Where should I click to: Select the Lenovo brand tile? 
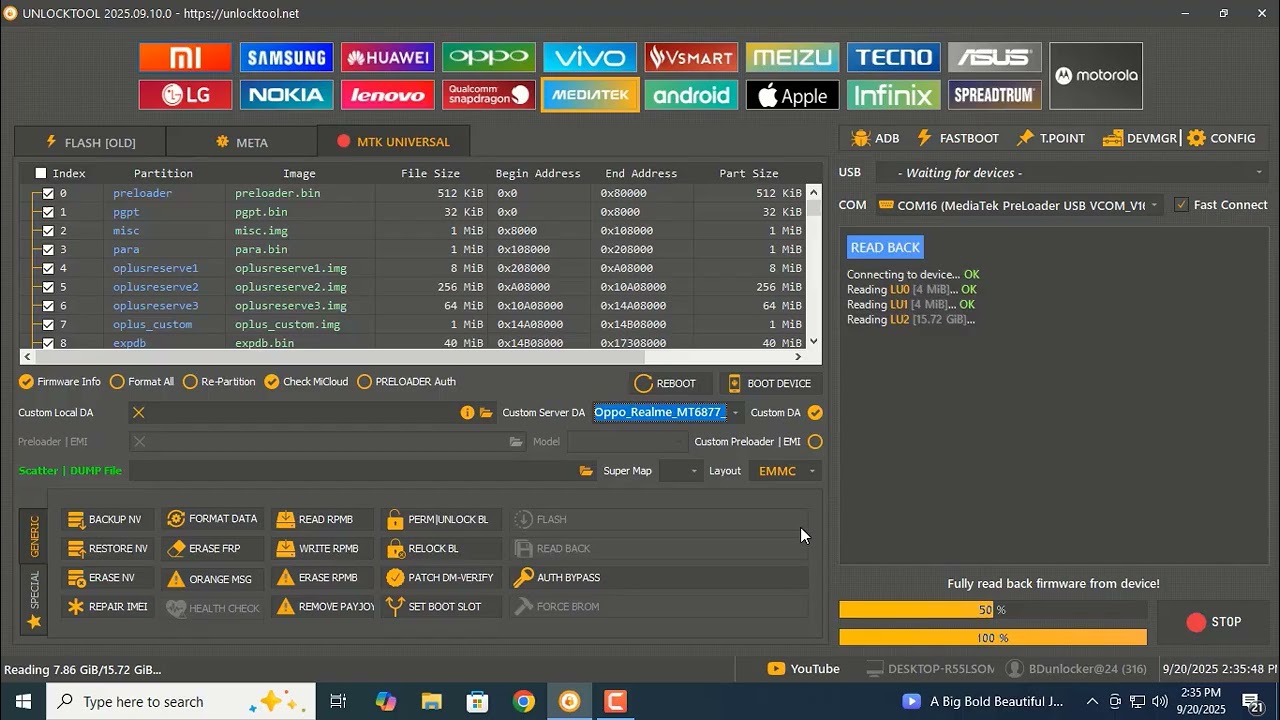coord(387,95)
